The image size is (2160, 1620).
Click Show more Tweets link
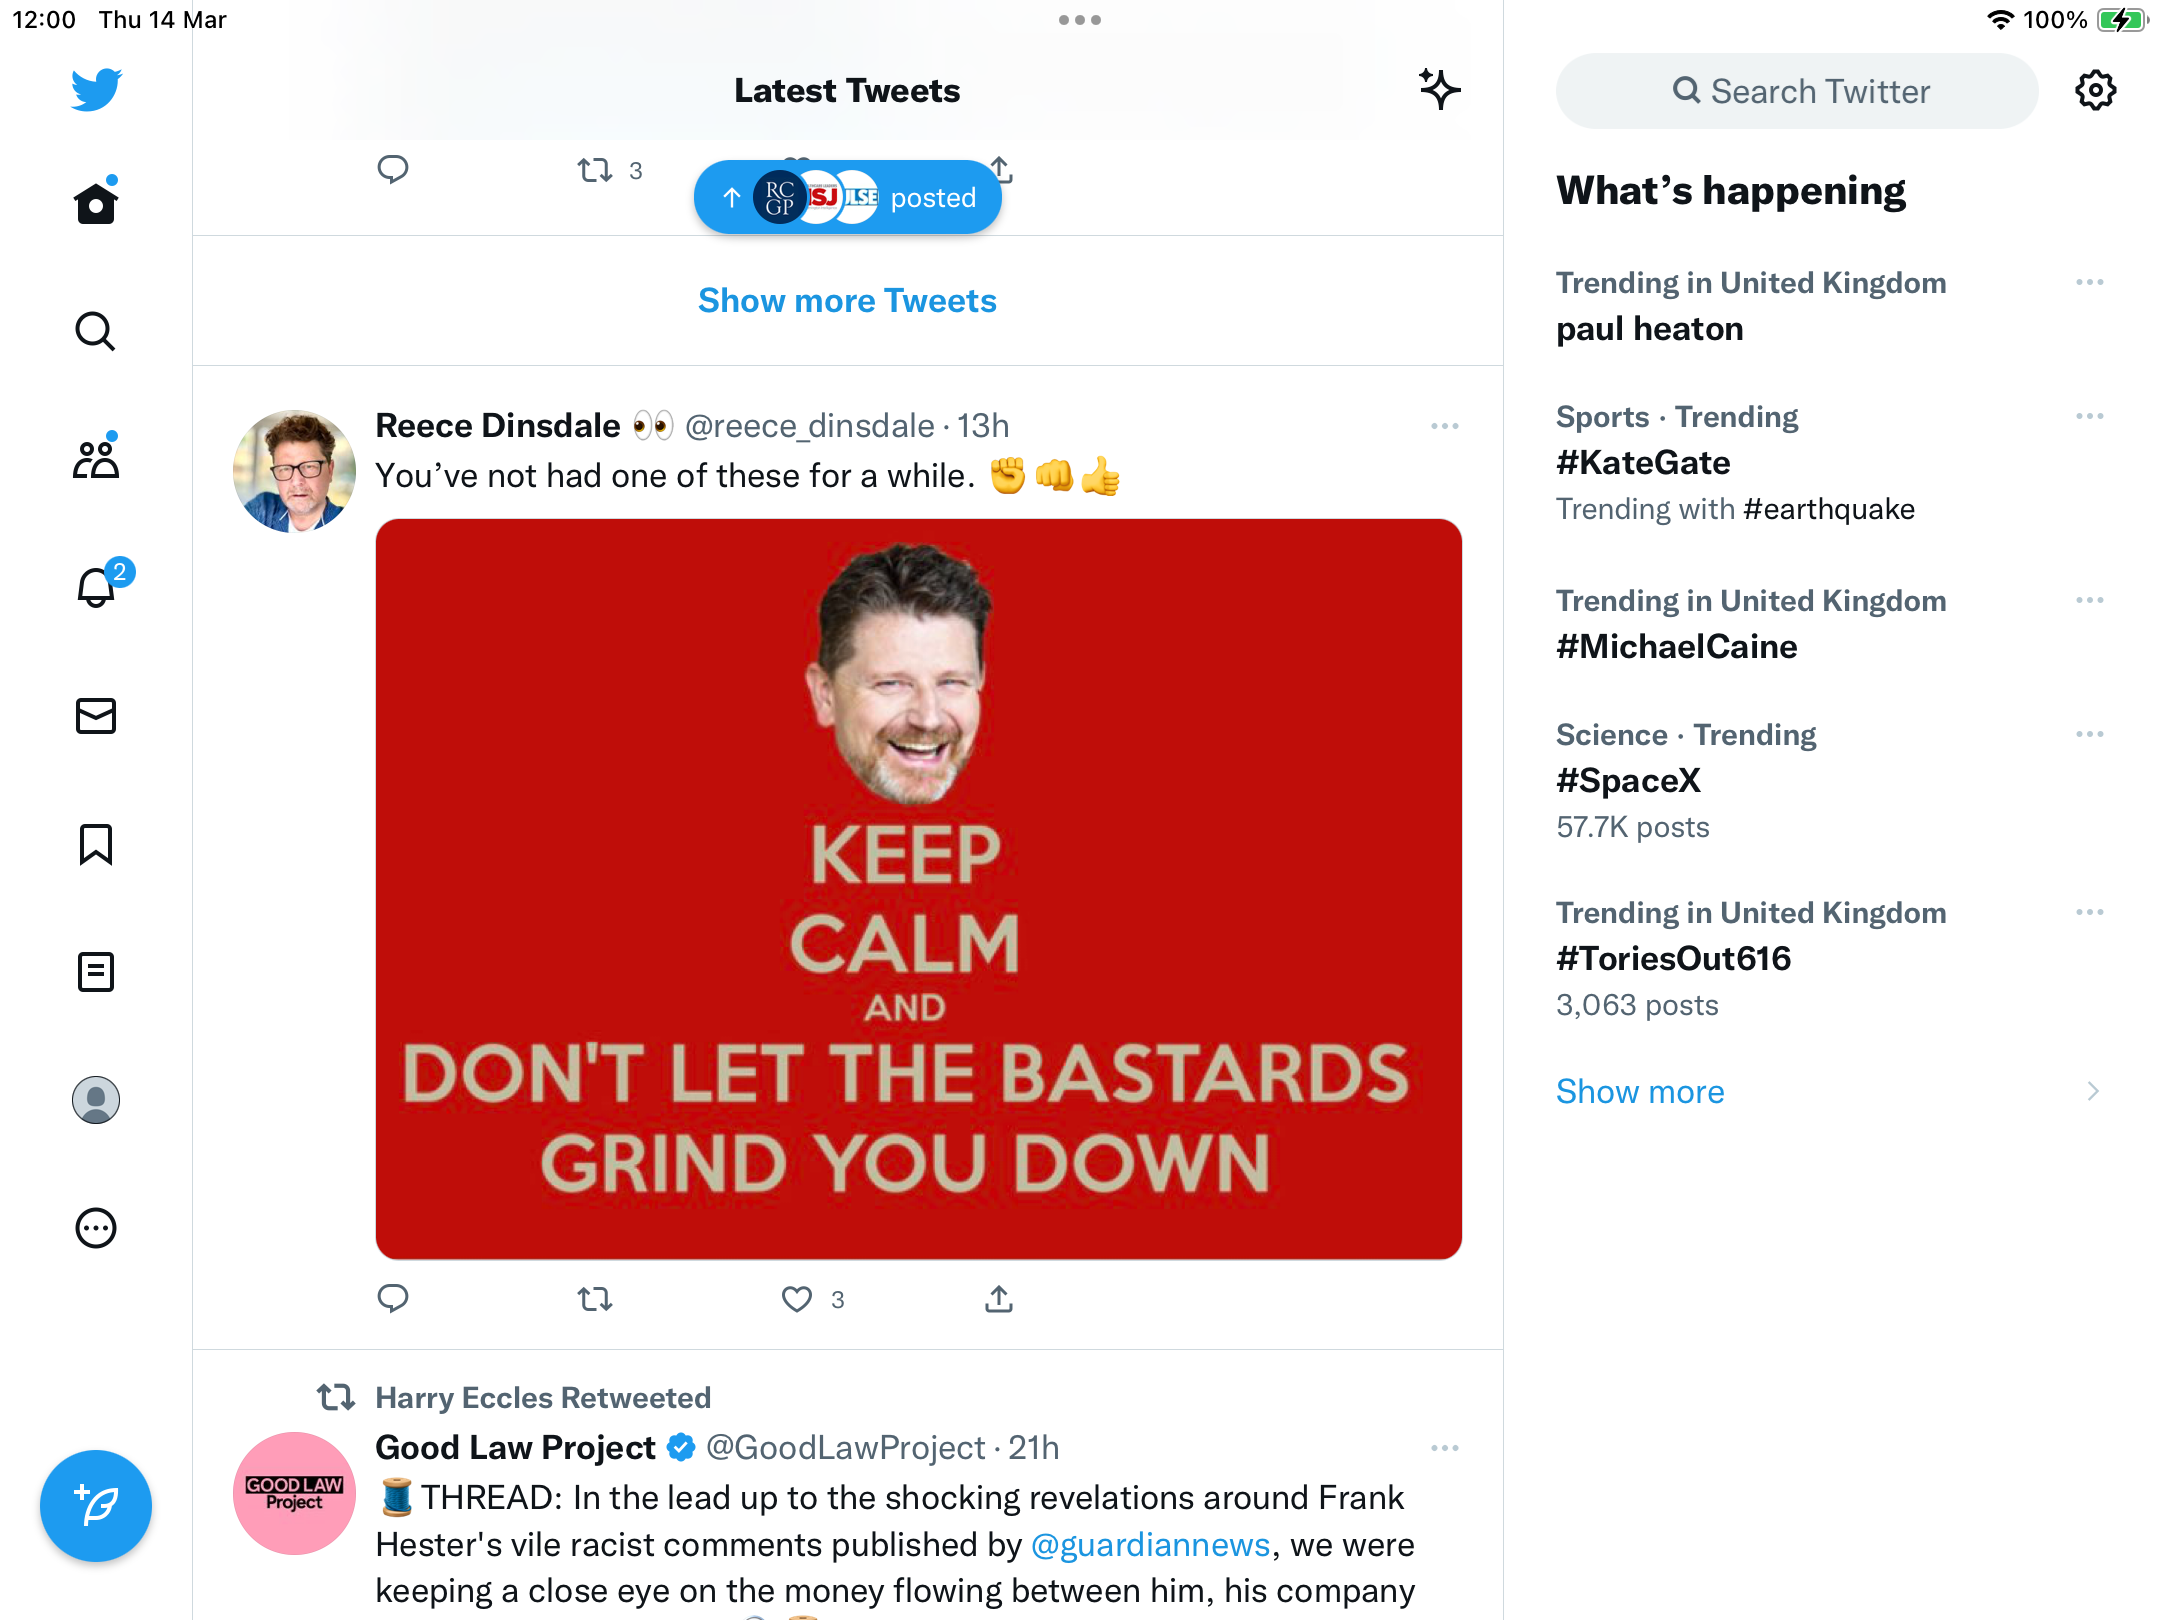click(847, 301)
